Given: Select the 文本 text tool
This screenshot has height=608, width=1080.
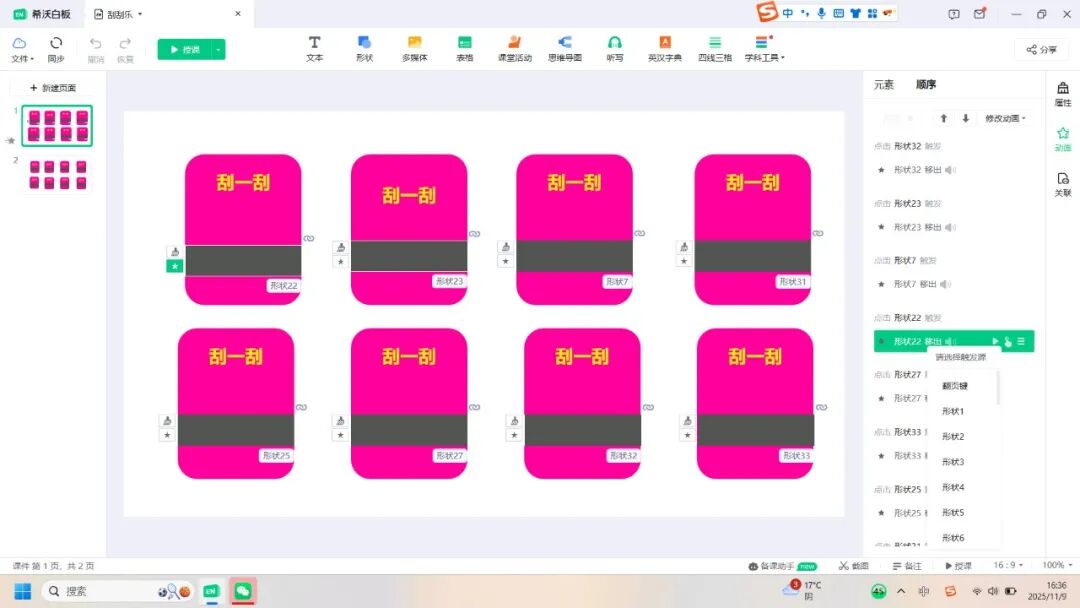Looking at the screenshot, I should (x=314, y=48).
